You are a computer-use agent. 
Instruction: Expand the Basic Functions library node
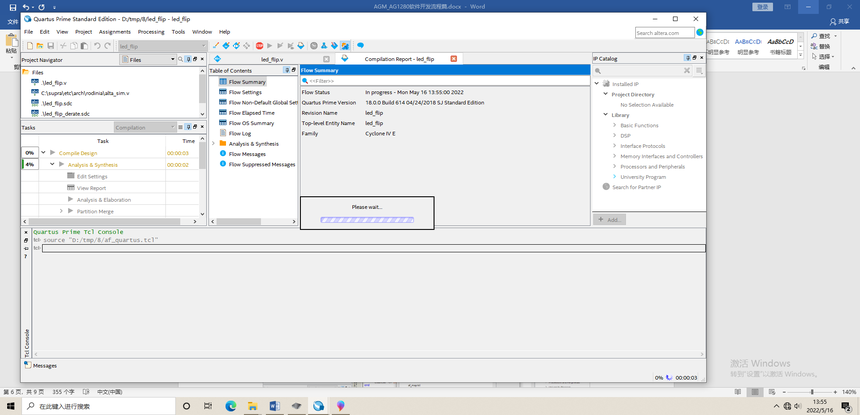[614, 126]
